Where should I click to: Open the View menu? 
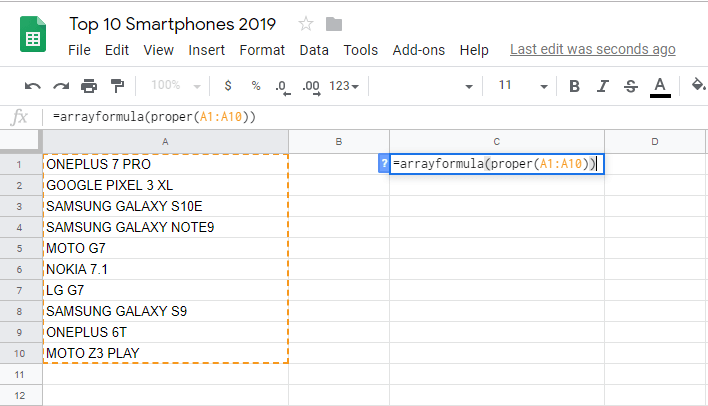tap(158, 50)
